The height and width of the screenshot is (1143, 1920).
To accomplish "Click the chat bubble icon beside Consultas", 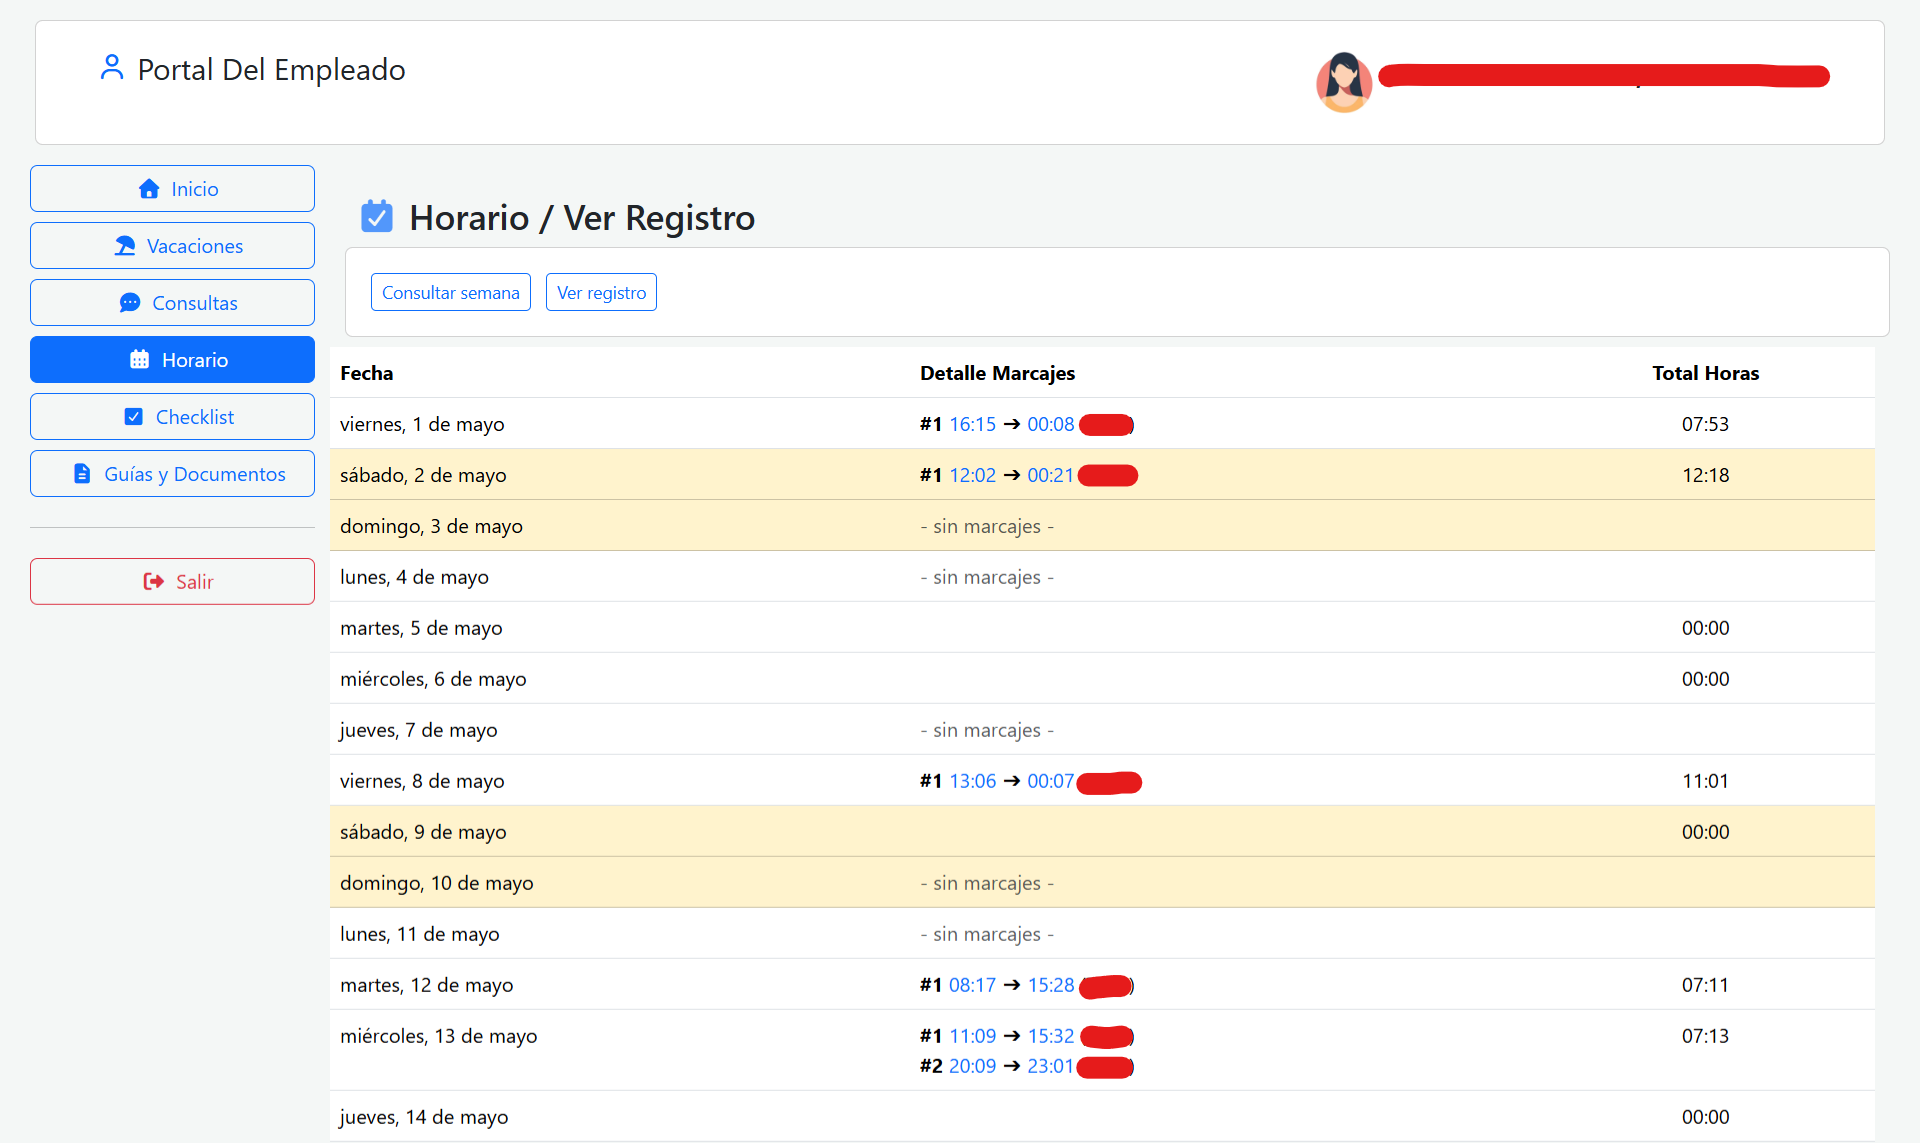I will click(130, 303).
